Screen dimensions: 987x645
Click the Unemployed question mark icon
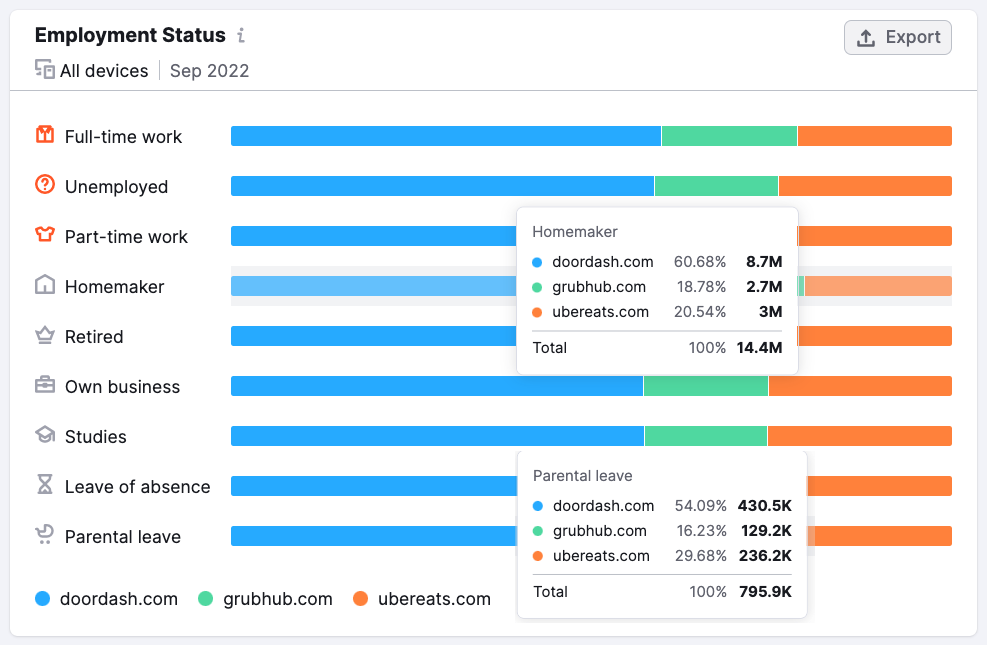[45, 184]
